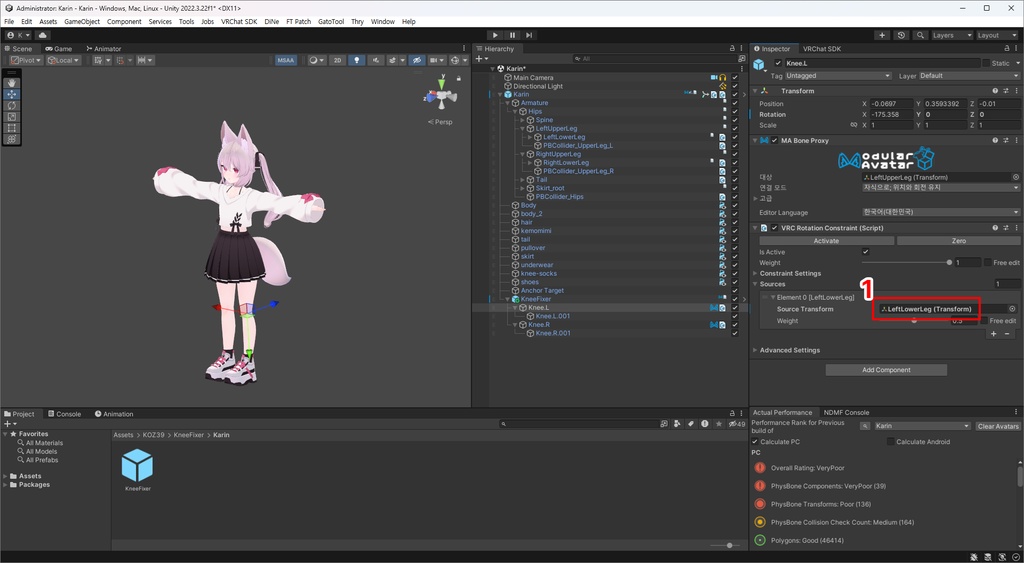1024x563 pixels.
Task: Toggle scene lighting bulb icon
Action: point(355,60)
